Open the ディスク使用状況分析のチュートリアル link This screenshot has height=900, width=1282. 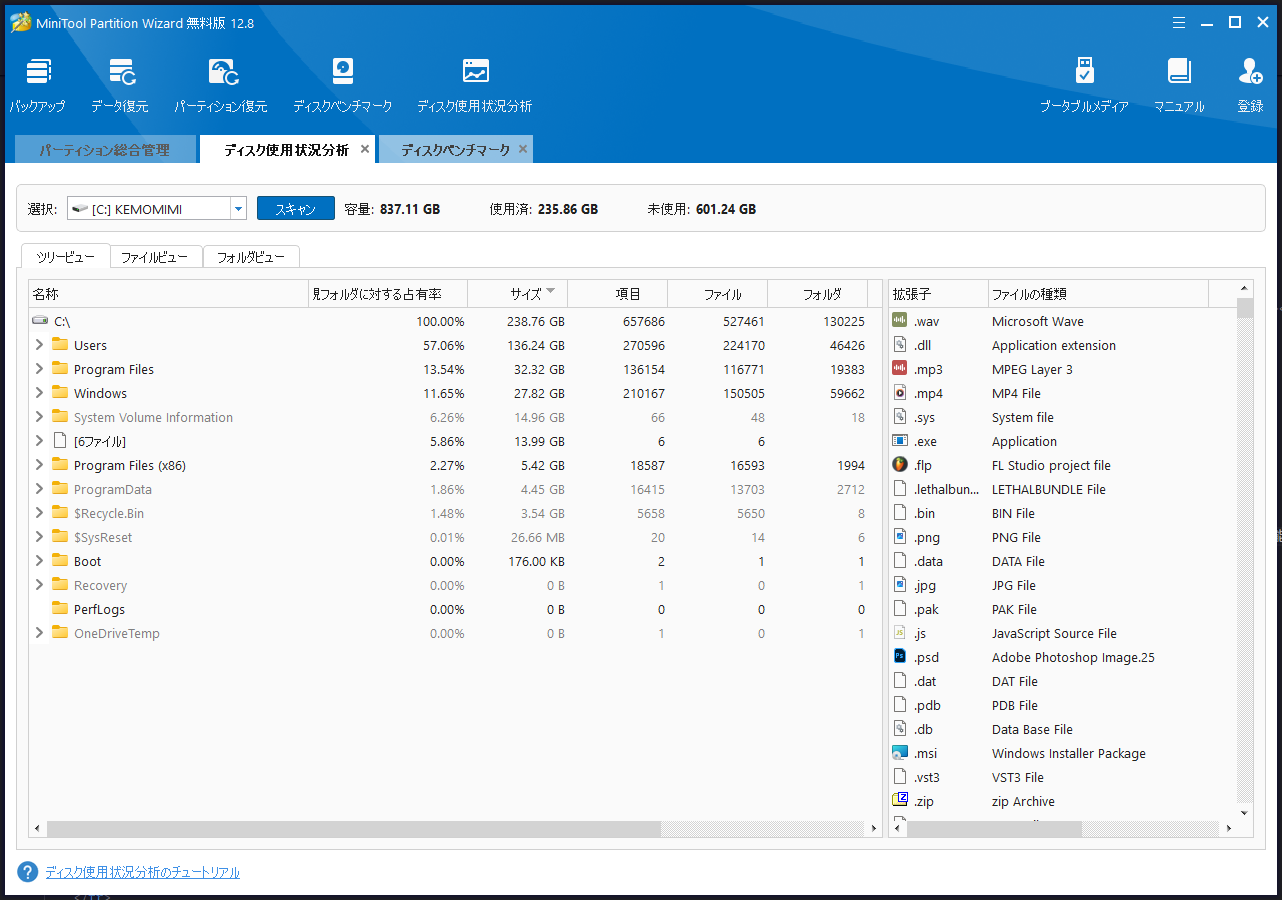142,872
